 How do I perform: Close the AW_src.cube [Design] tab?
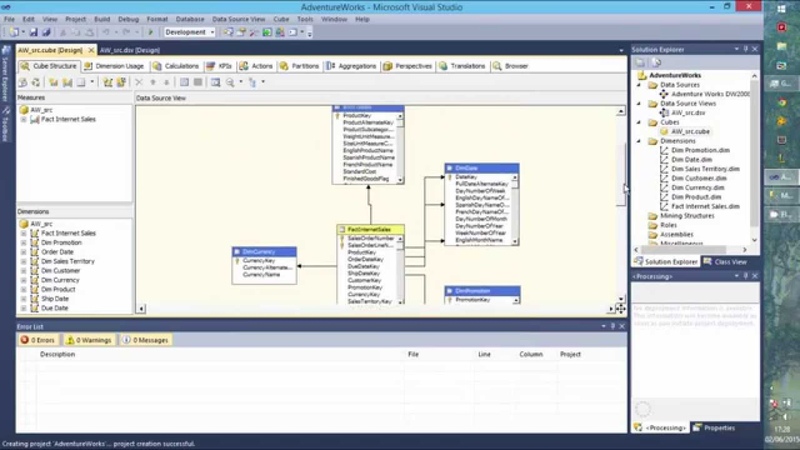(91, 50)
